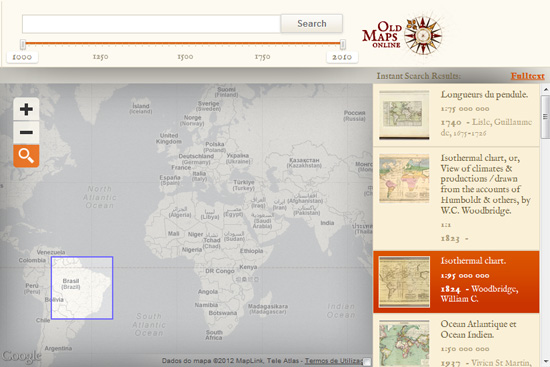Click the 1500 timeline tick label
Image resolution: width=550 pixels, height=367 pixels.
coord(185,56)
